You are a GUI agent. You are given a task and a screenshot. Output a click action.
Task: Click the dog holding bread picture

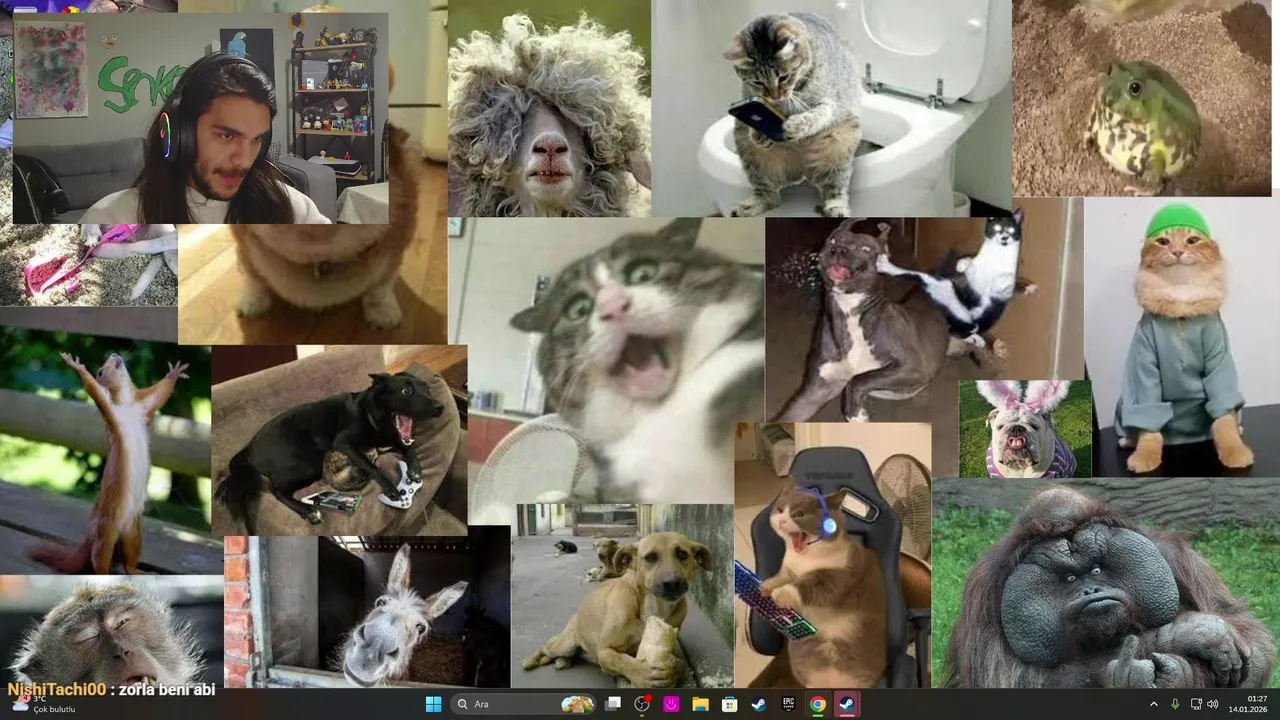tap(622, 596)
